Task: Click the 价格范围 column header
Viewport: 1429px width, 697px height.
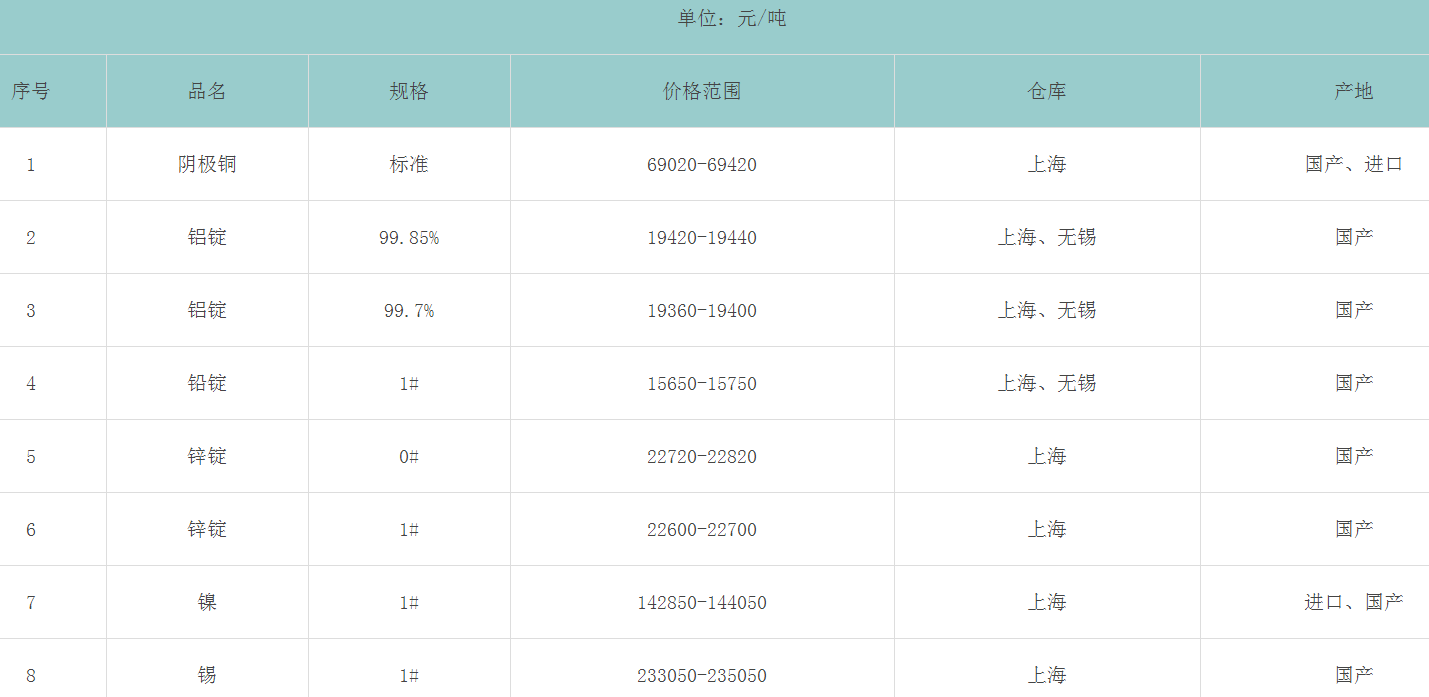Action: (x=702, y=91)
